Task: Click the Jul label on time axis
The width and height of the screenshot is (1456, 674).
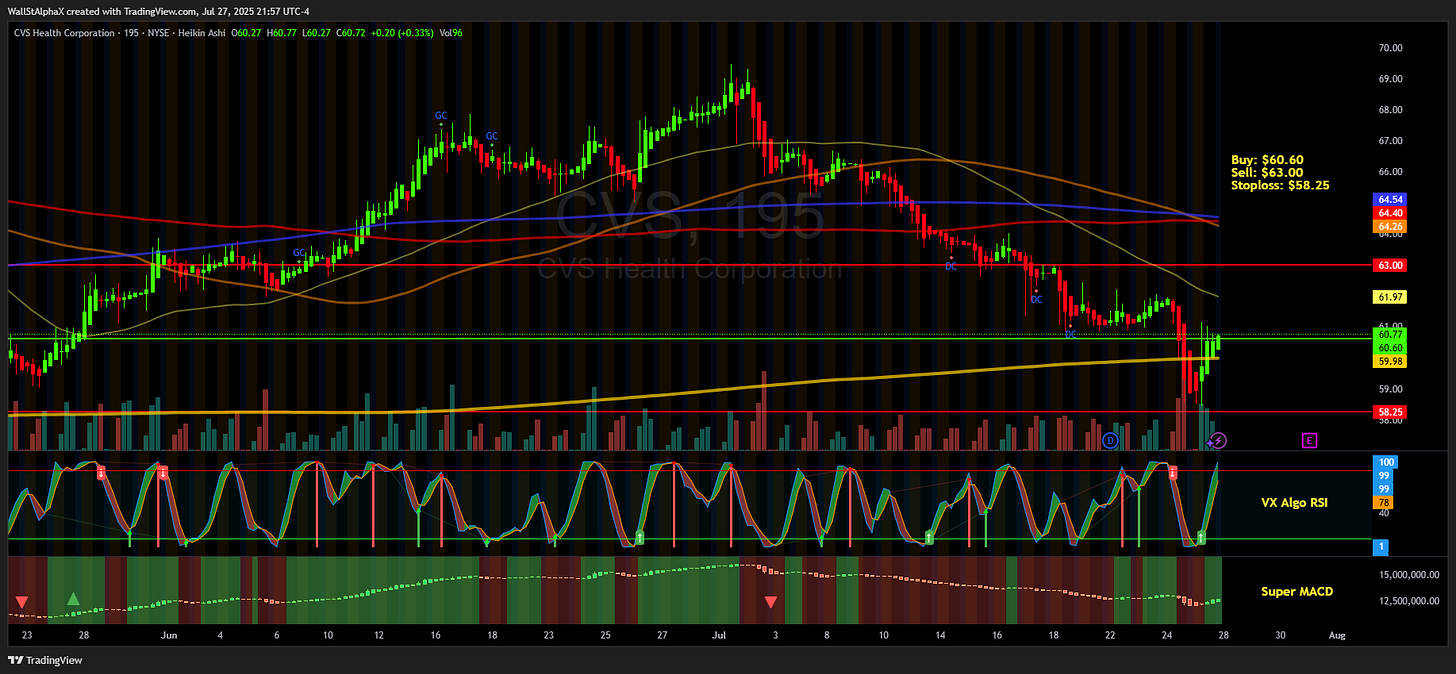Action: click(719, 635)
